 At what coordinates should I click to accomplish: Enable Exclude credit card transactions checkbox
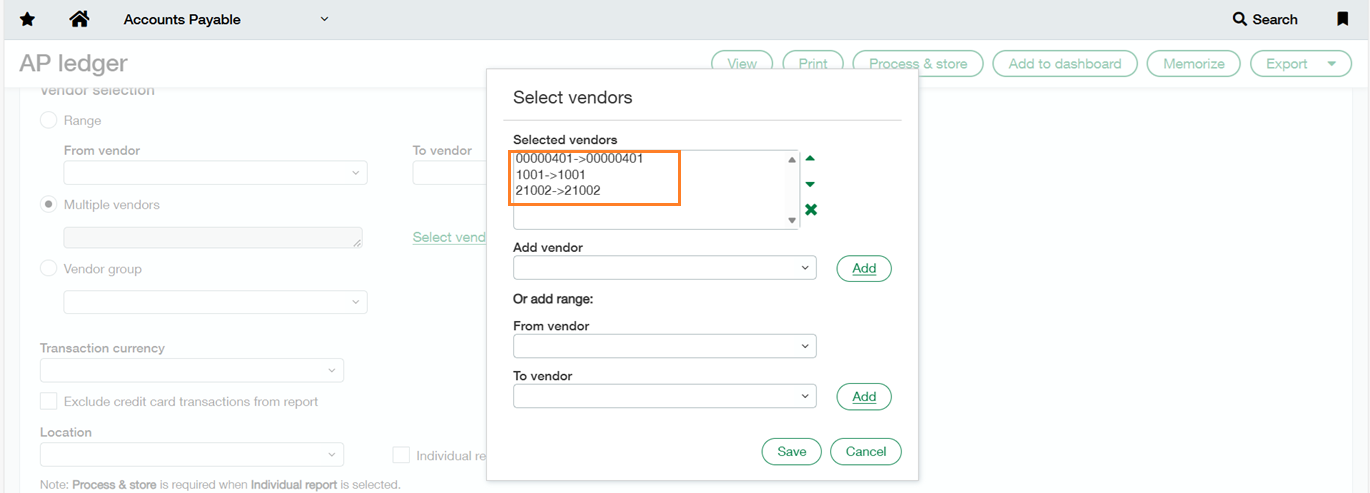coord(48,401)
